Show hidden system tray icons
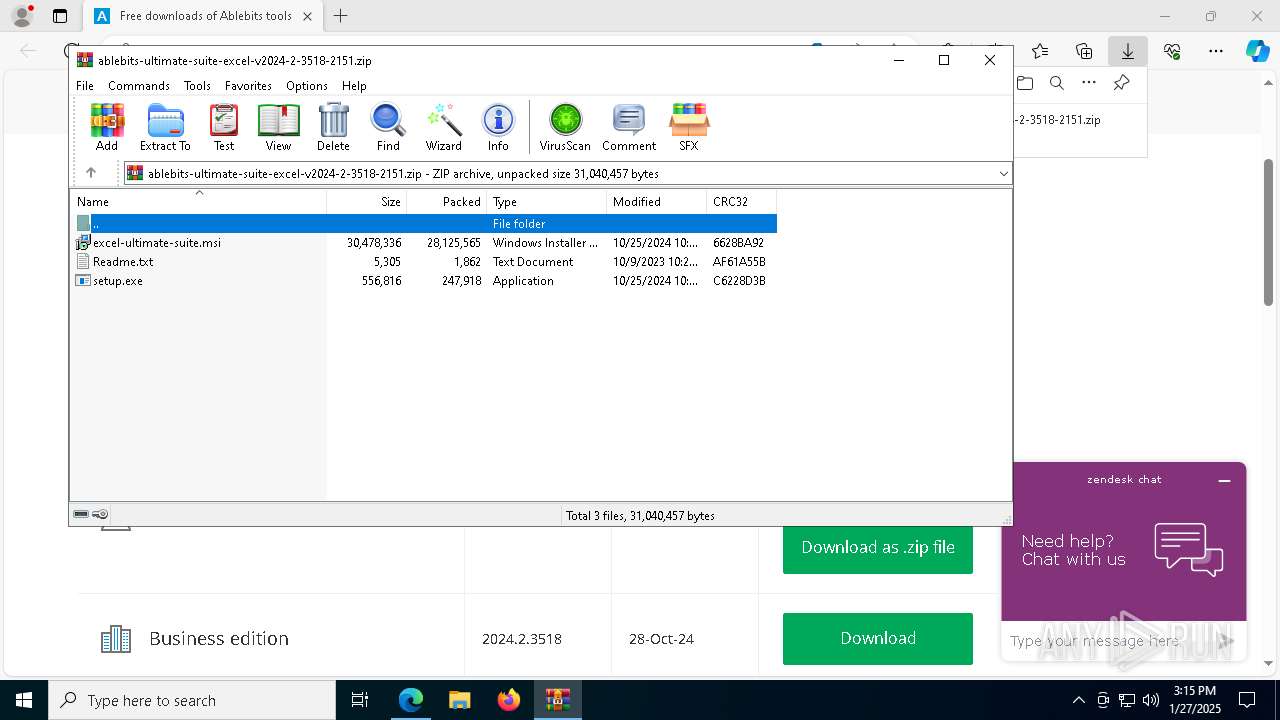 [x=1078, y=700]
